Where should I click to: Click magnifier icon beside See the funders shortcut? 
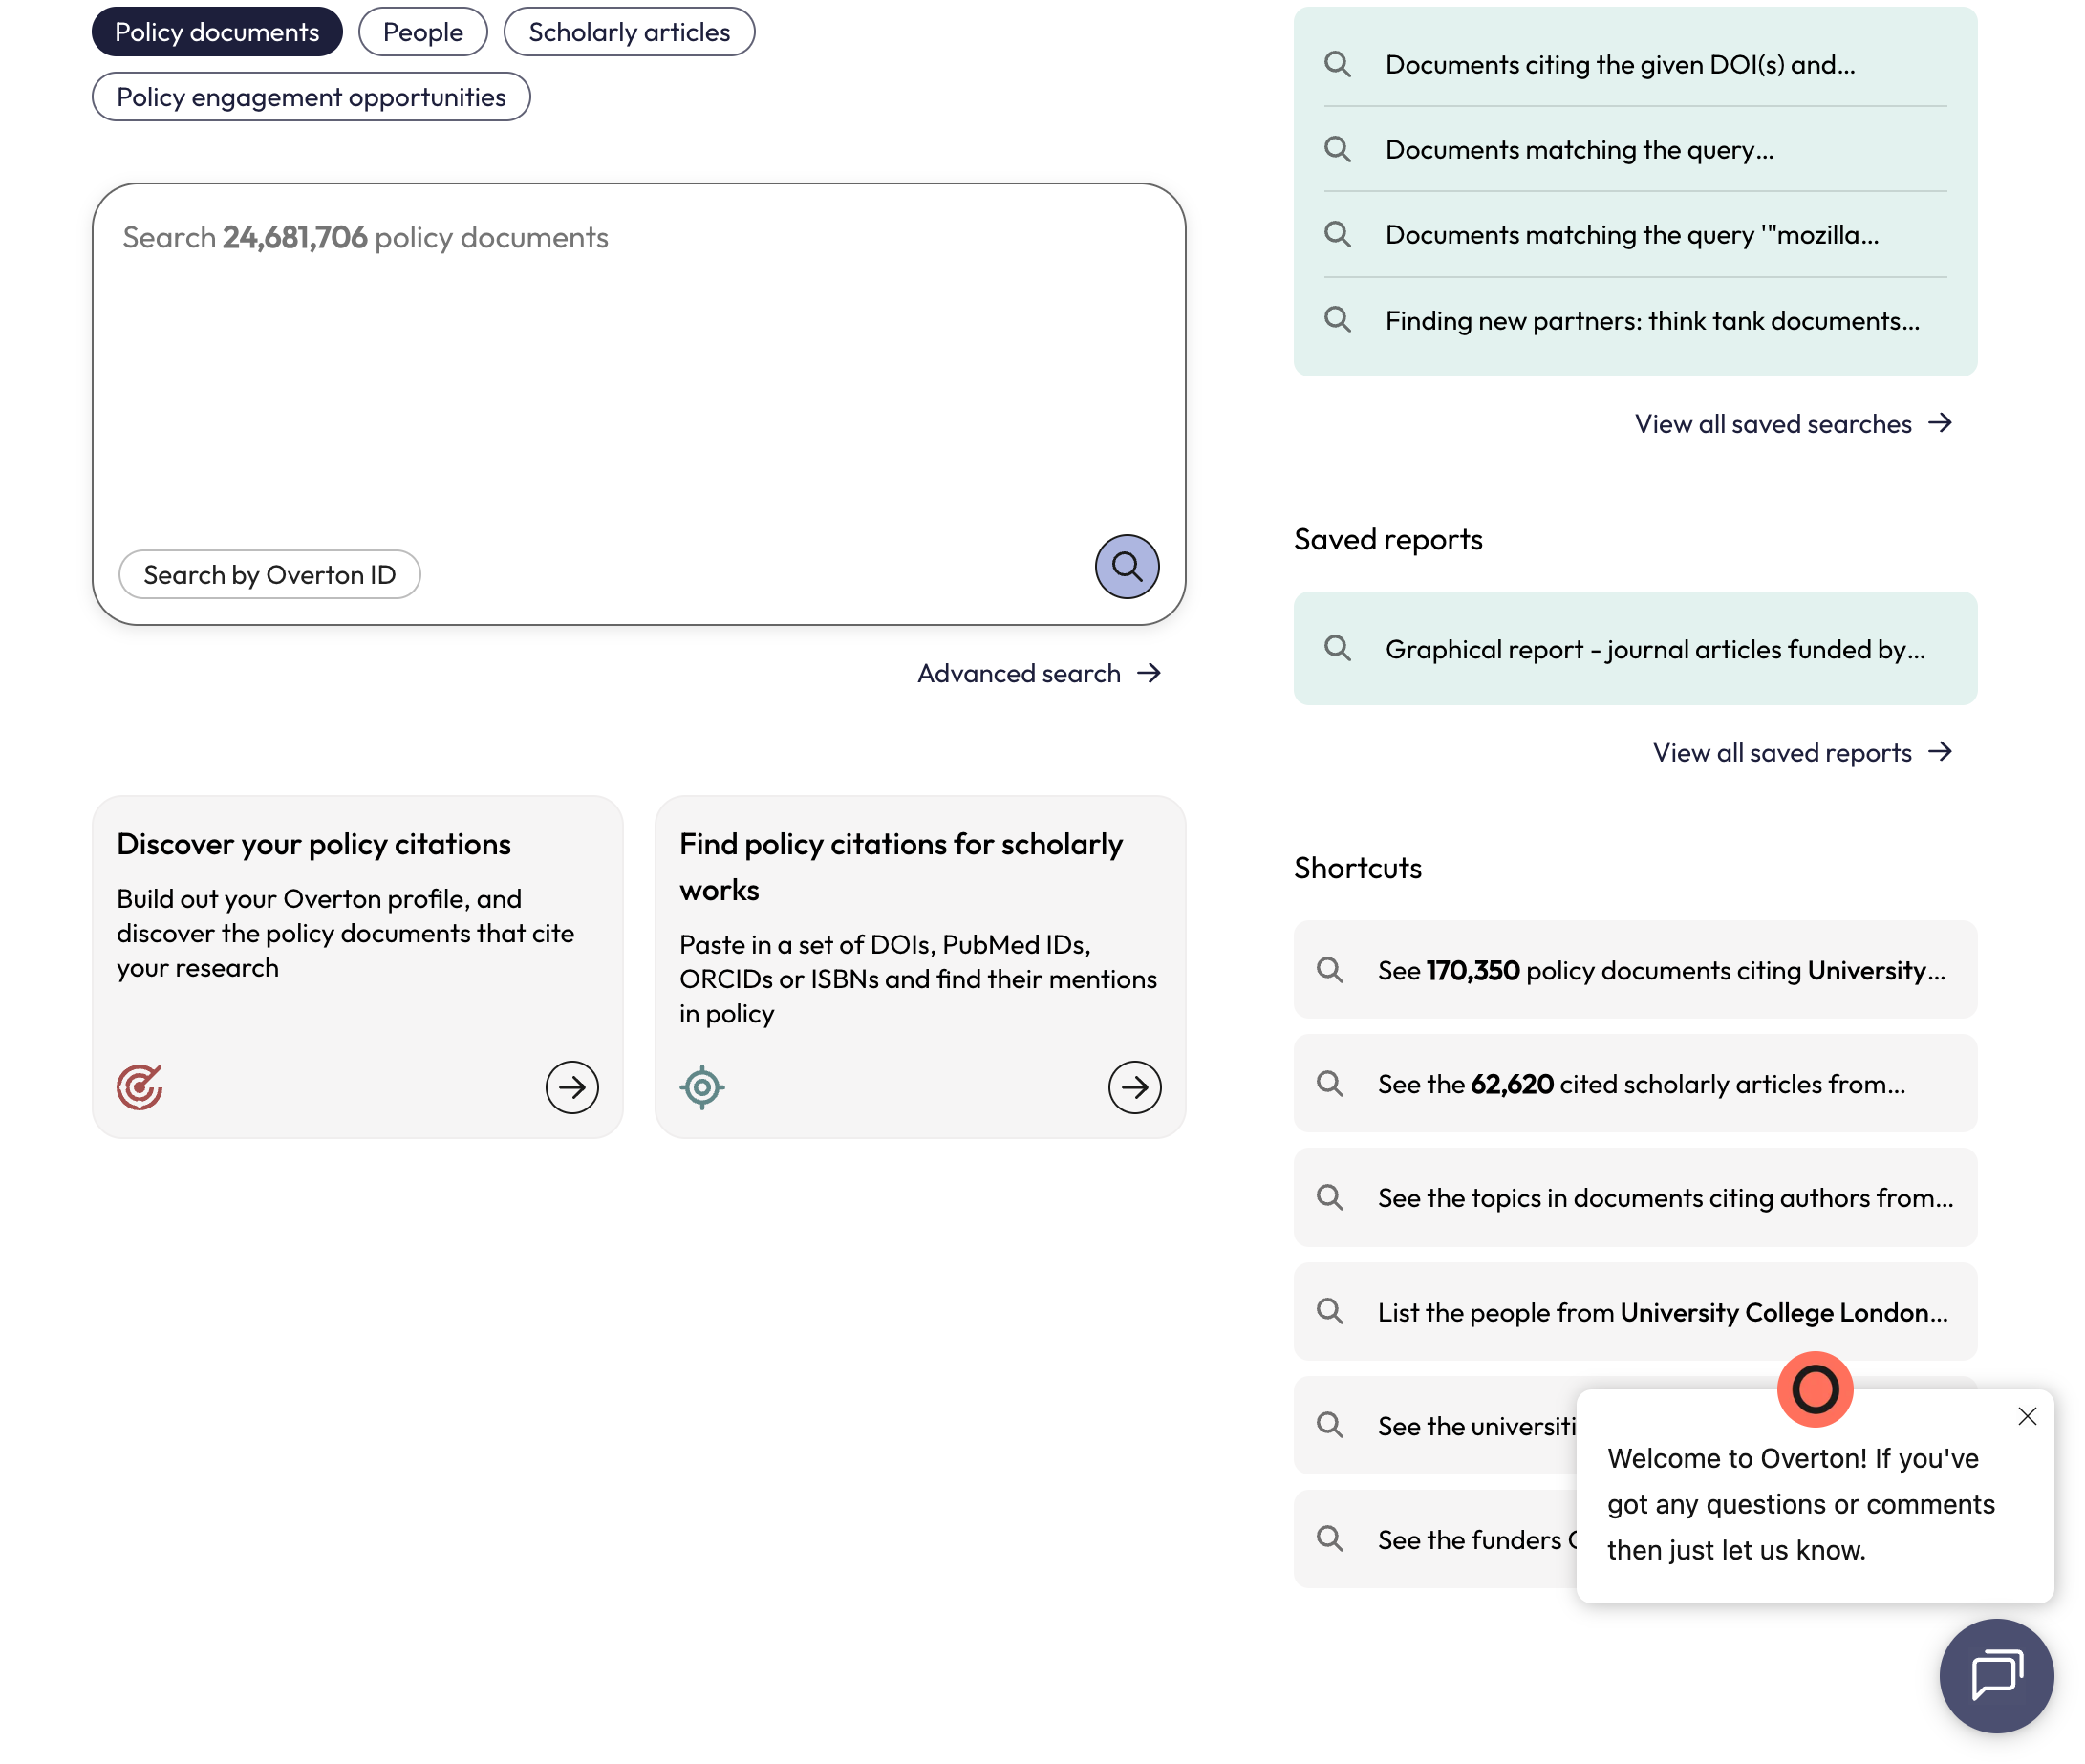click(x=1329, y=1539)
